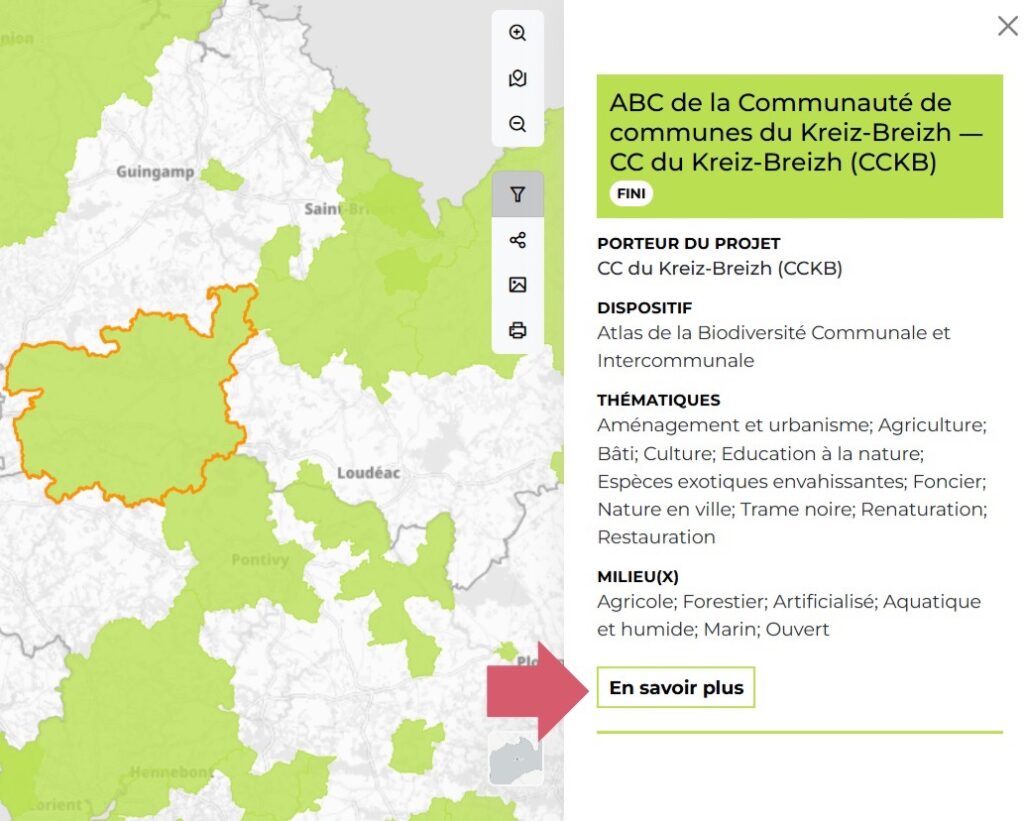Zoom in on the map
Image resolution: width=1024 pixels, height=821 pixels.
pos(517,33)
